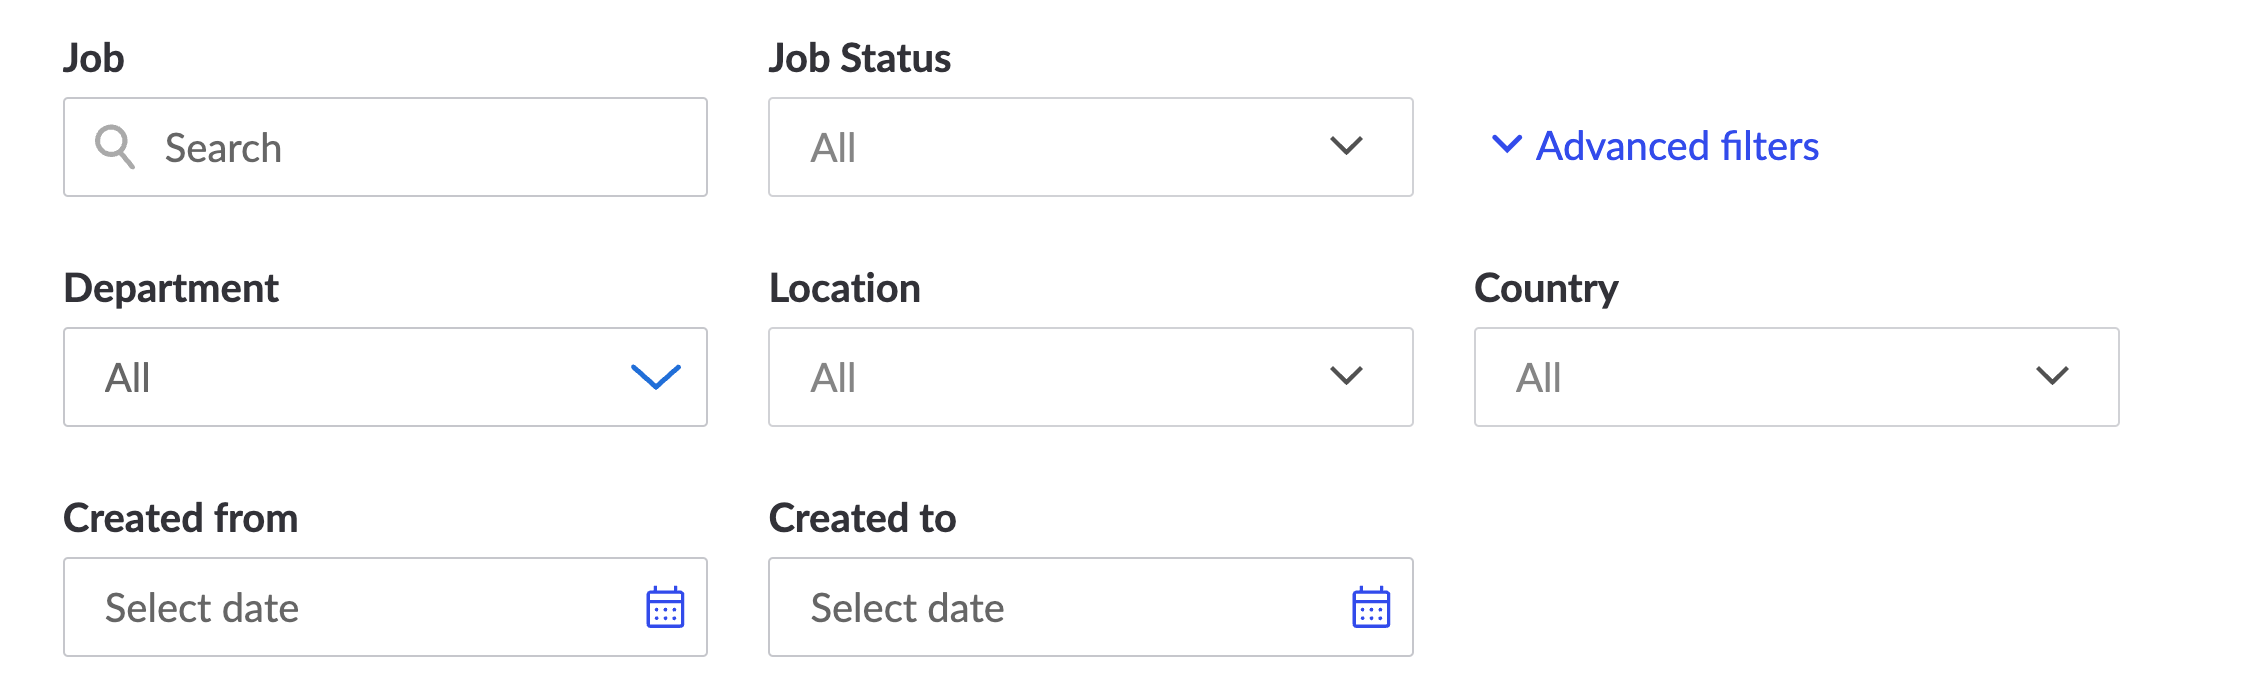Open the Created to calendar icon
The image size is (2246, 696).
pos(1371,607)
